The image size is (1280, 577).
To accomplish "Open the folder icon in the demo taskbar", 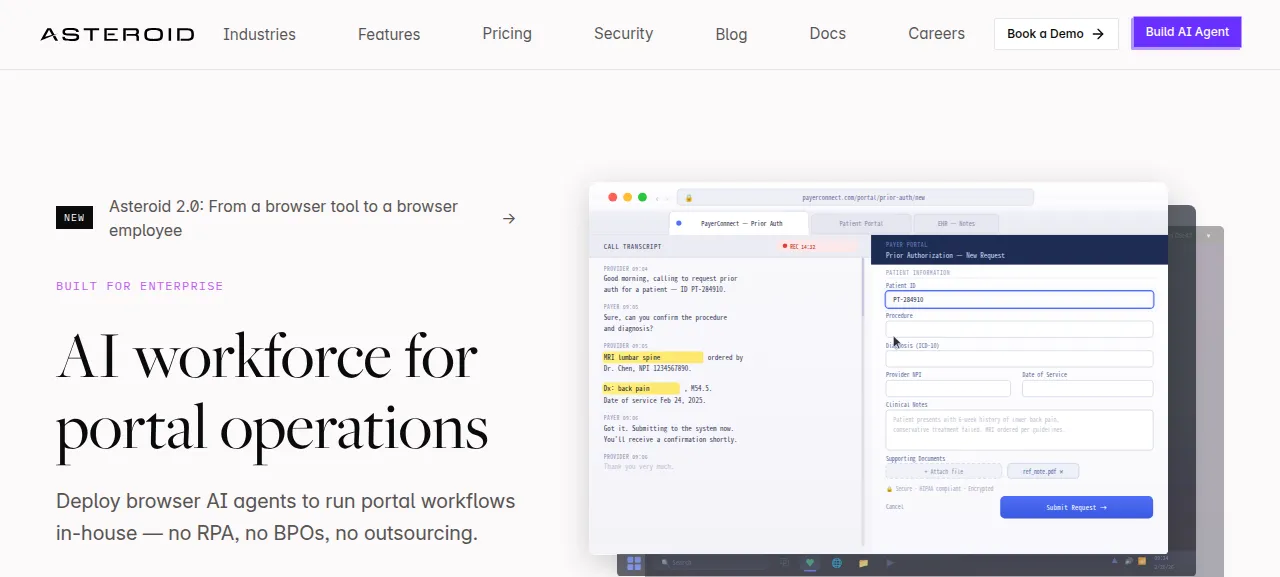I will 863,563.
